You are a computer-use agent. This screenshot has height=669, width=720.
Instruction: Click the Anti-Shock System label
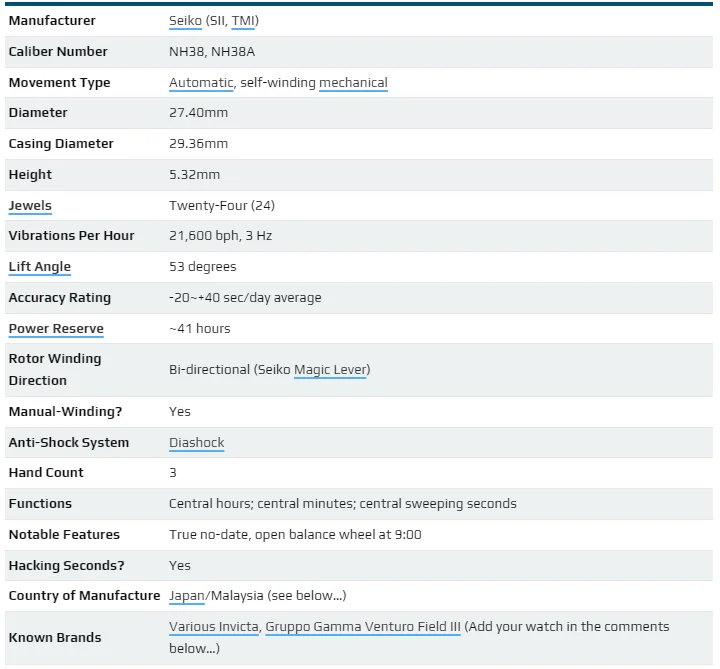(x=69, y=443)
